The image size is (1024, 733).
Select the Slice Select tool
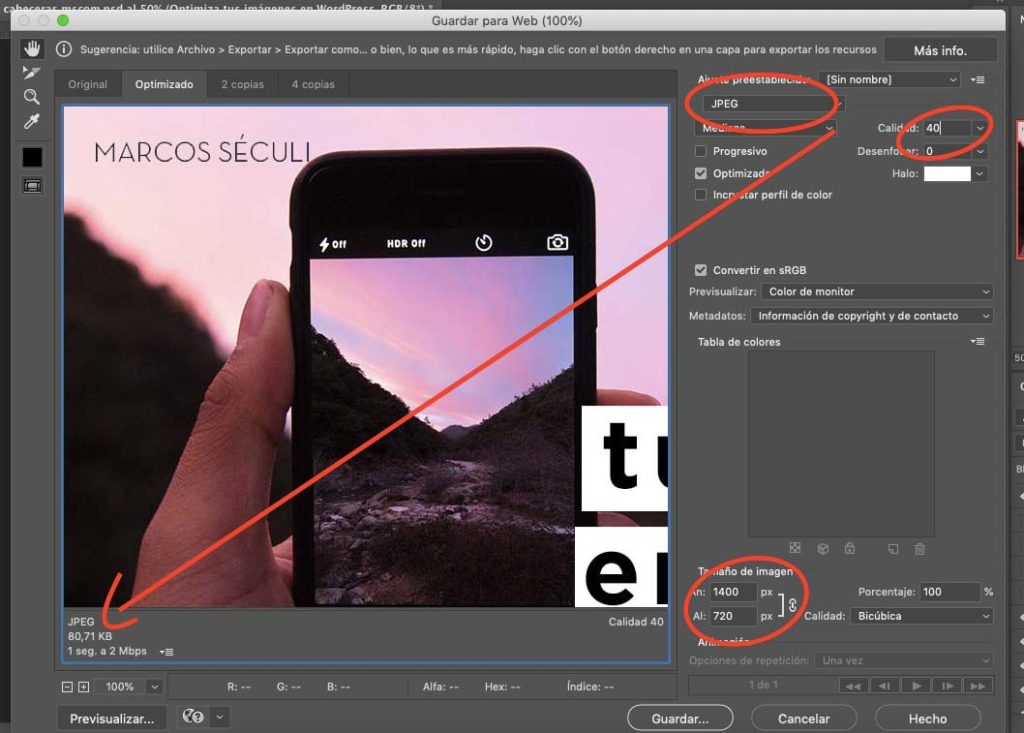31,73
